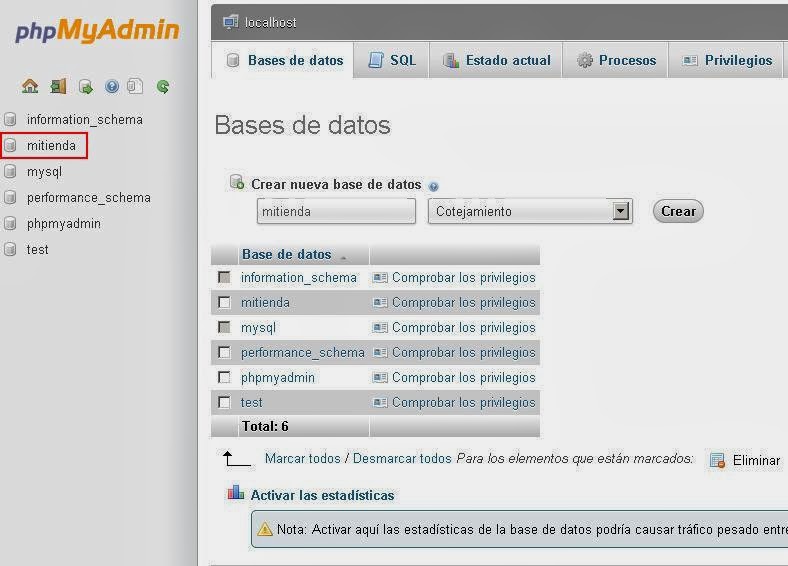
Task: Click privileges icon in phpmyadmin row
Action: click(380, 378)
